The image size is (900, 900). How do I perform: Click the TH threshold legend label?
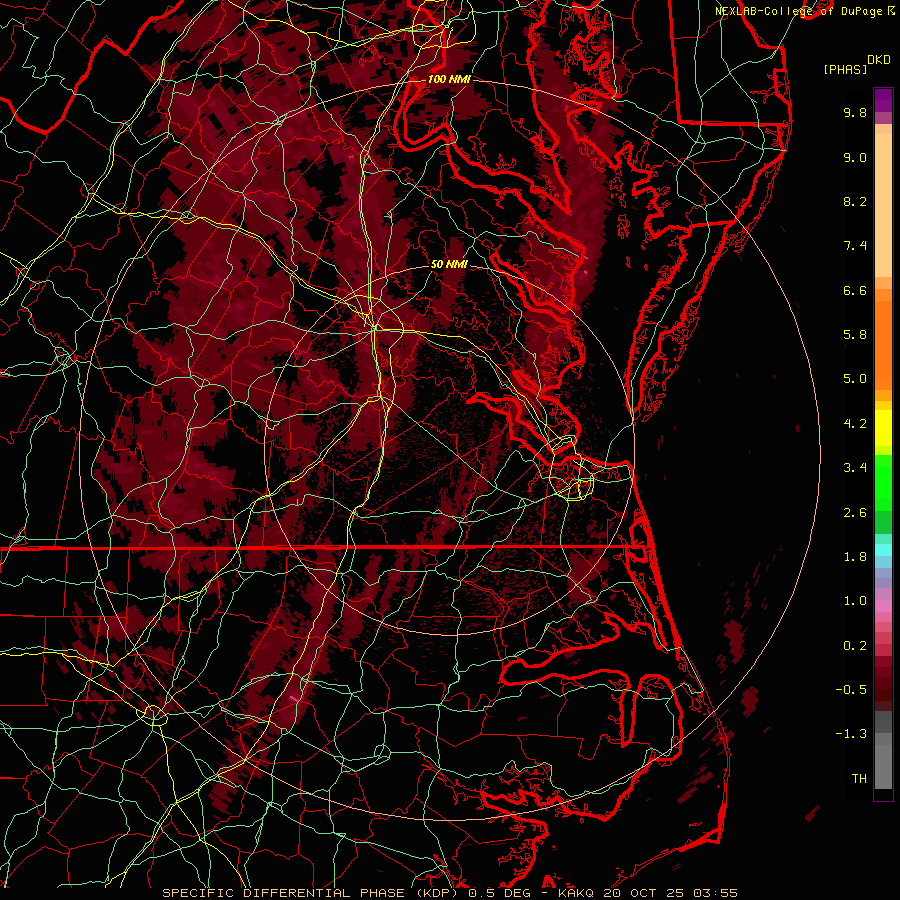click(x=859, y=779)
